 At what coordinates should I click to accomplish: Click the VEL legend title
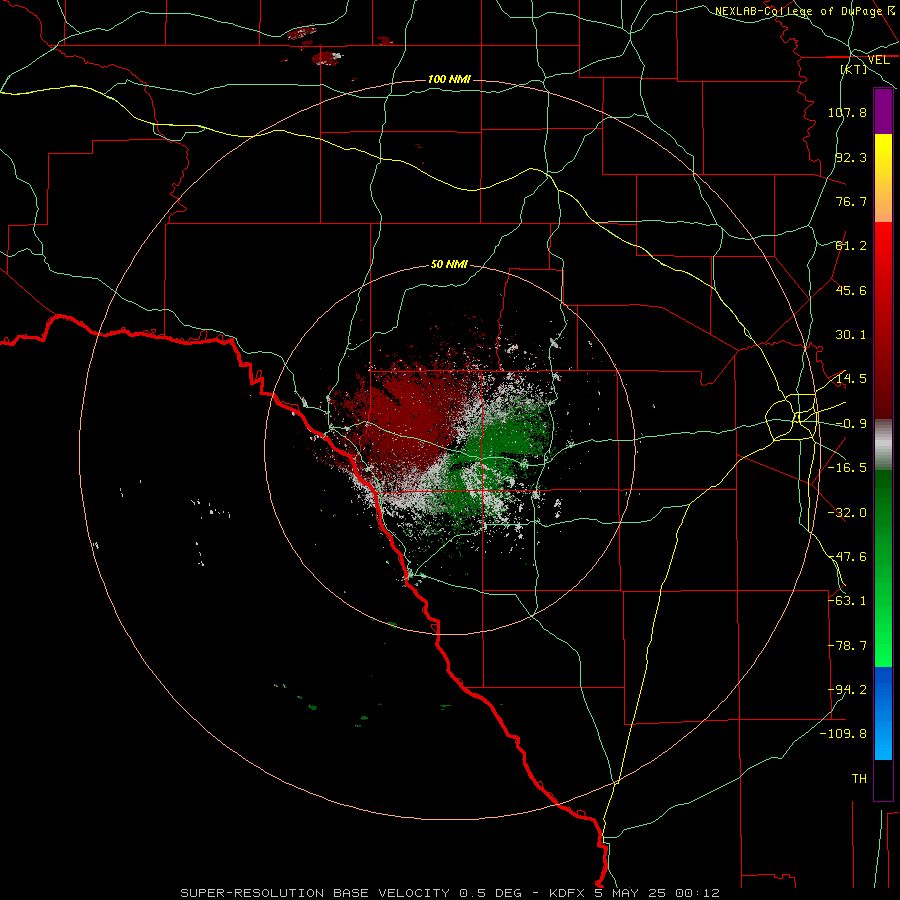click(878, 60)
